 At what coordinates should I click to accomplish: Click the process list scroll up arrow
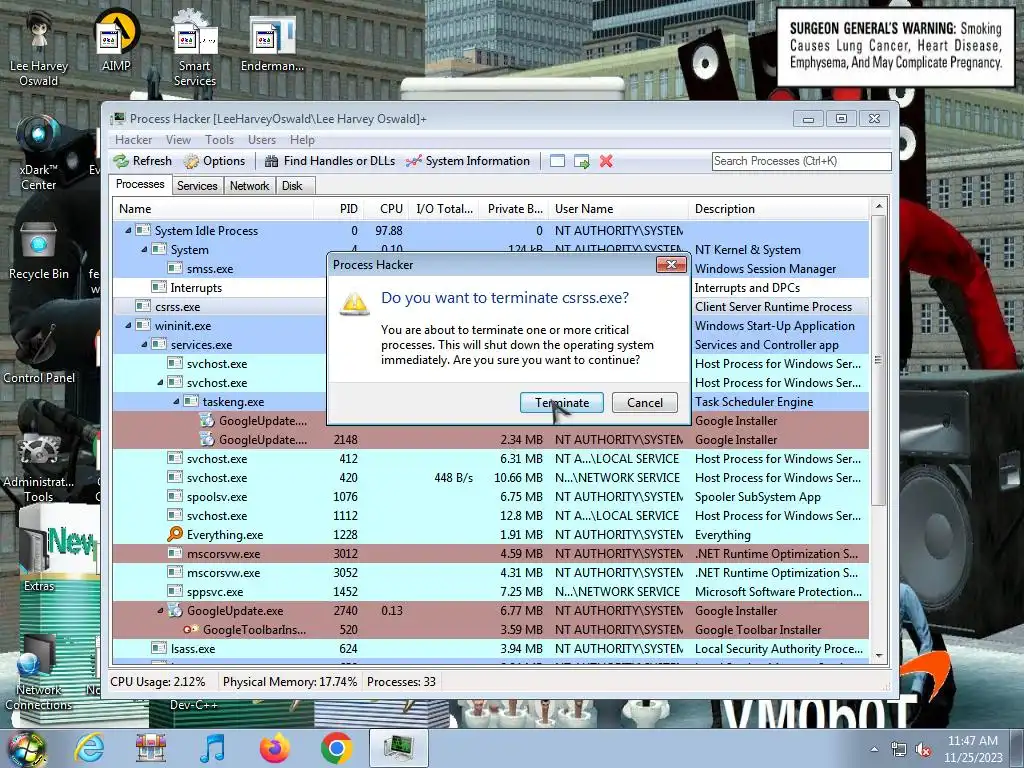(878, 206)
